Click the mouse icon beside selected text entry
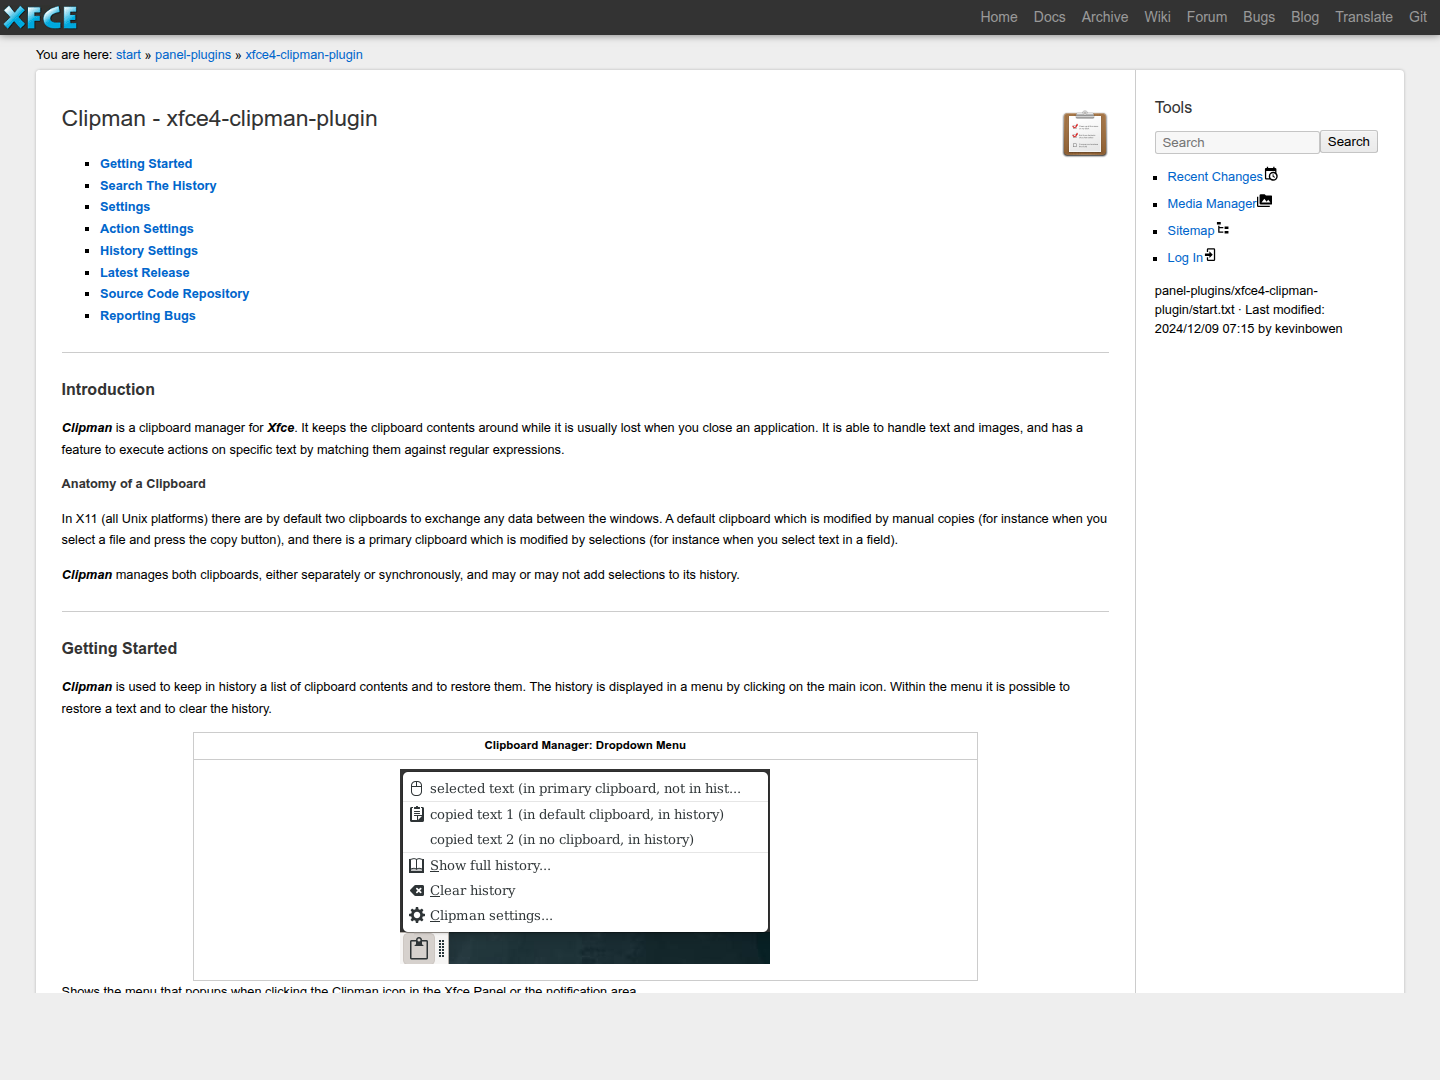The height and width of the screenshot is (1080, 1440). click(x=417, y=788)
